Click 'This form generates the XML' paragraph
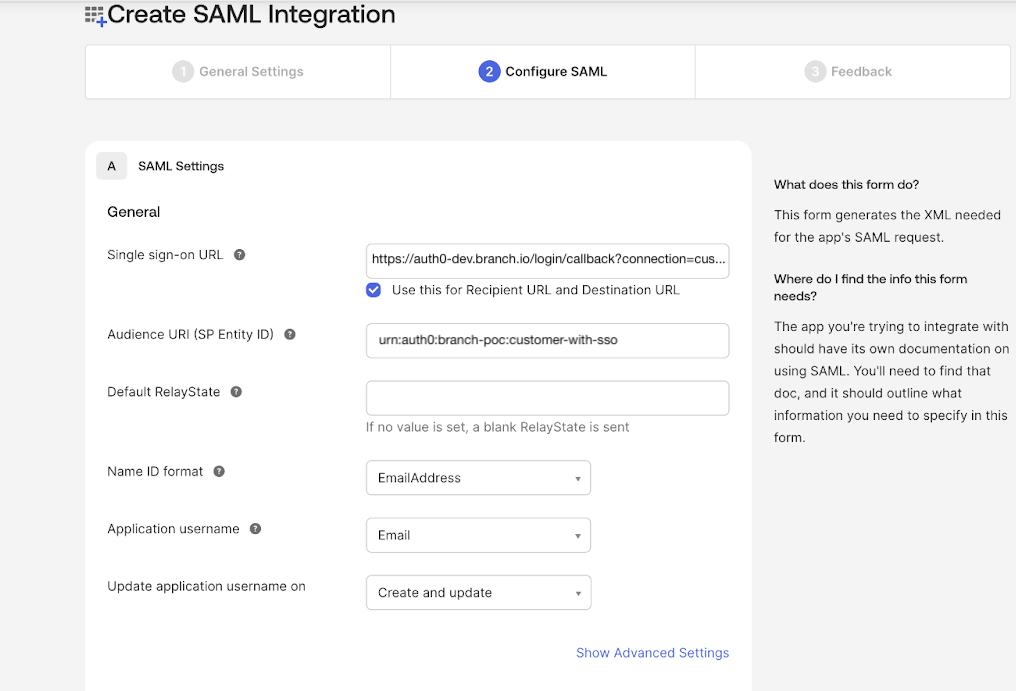This screenshot has height=691, width=1016. (x=887, y=226)
